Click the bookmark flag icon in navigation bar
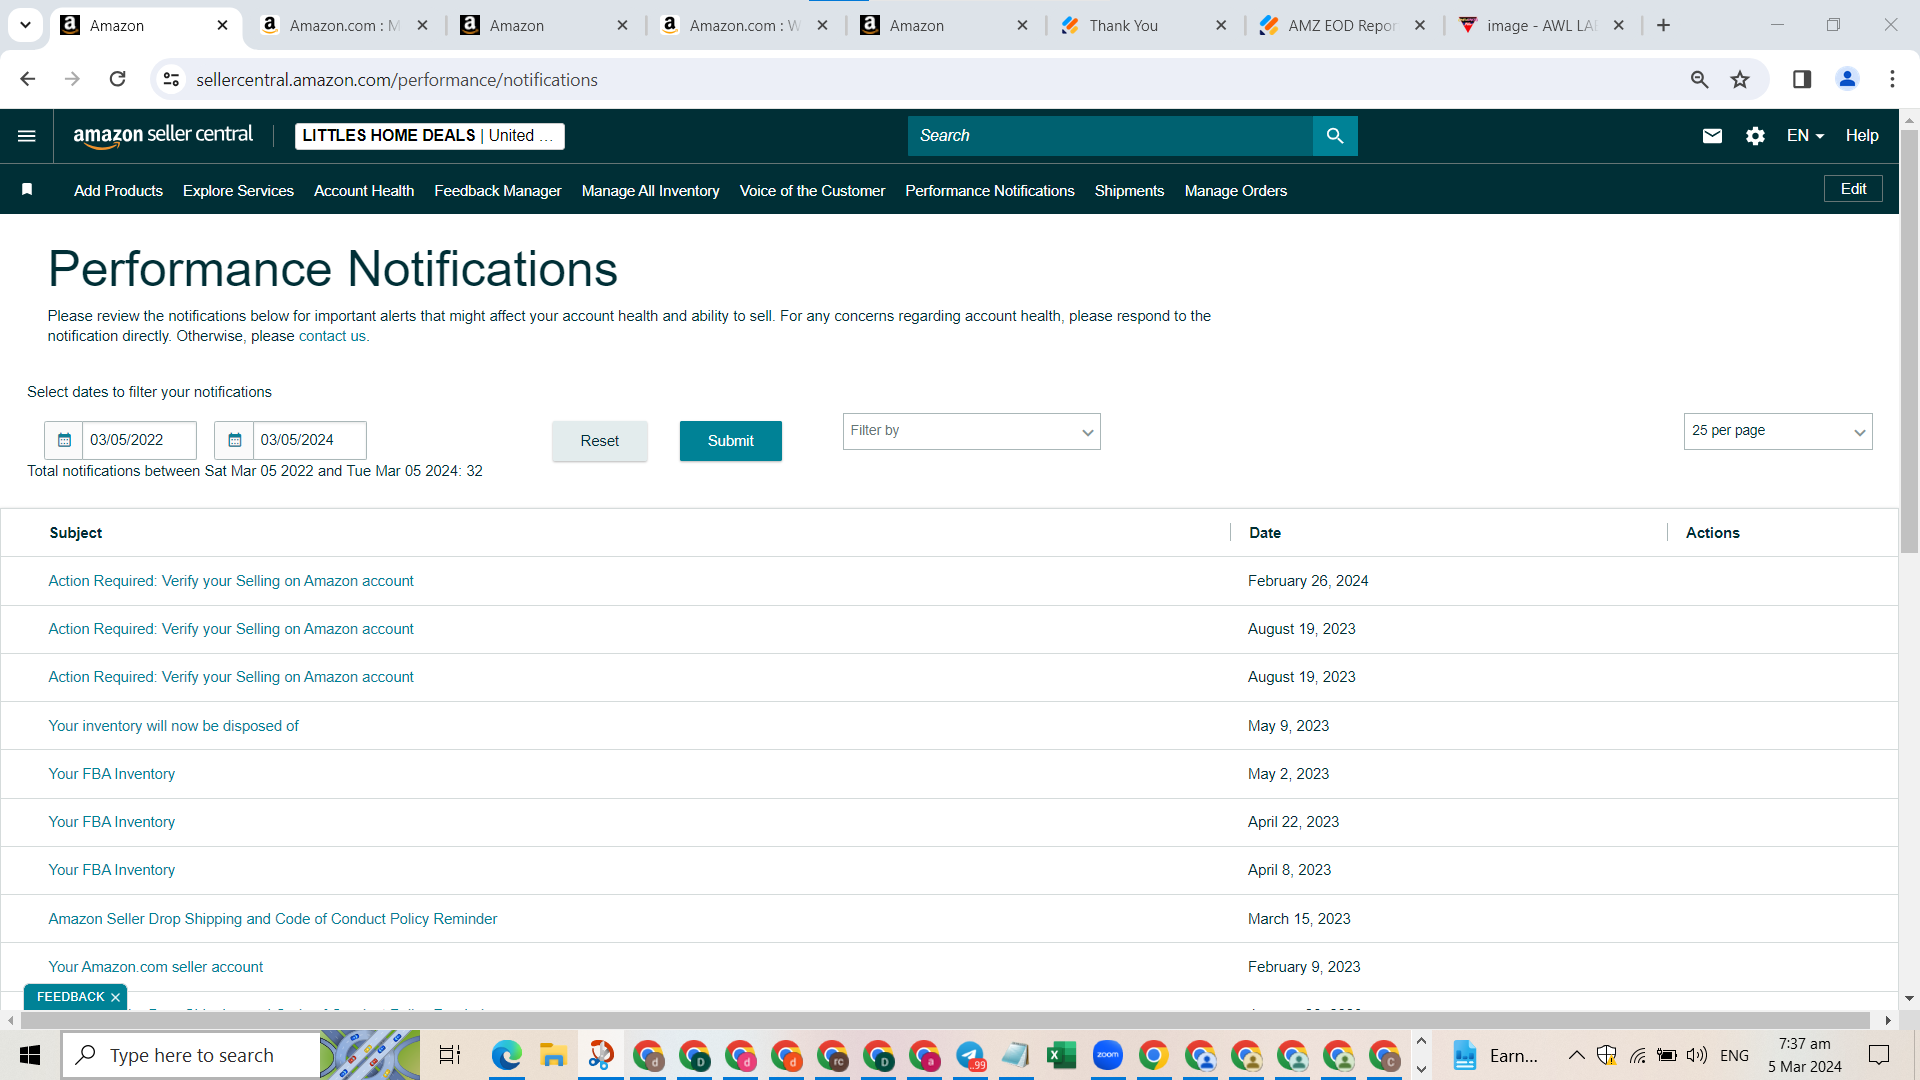This screenshot has width=1920, height=1080. coord(27,190)
